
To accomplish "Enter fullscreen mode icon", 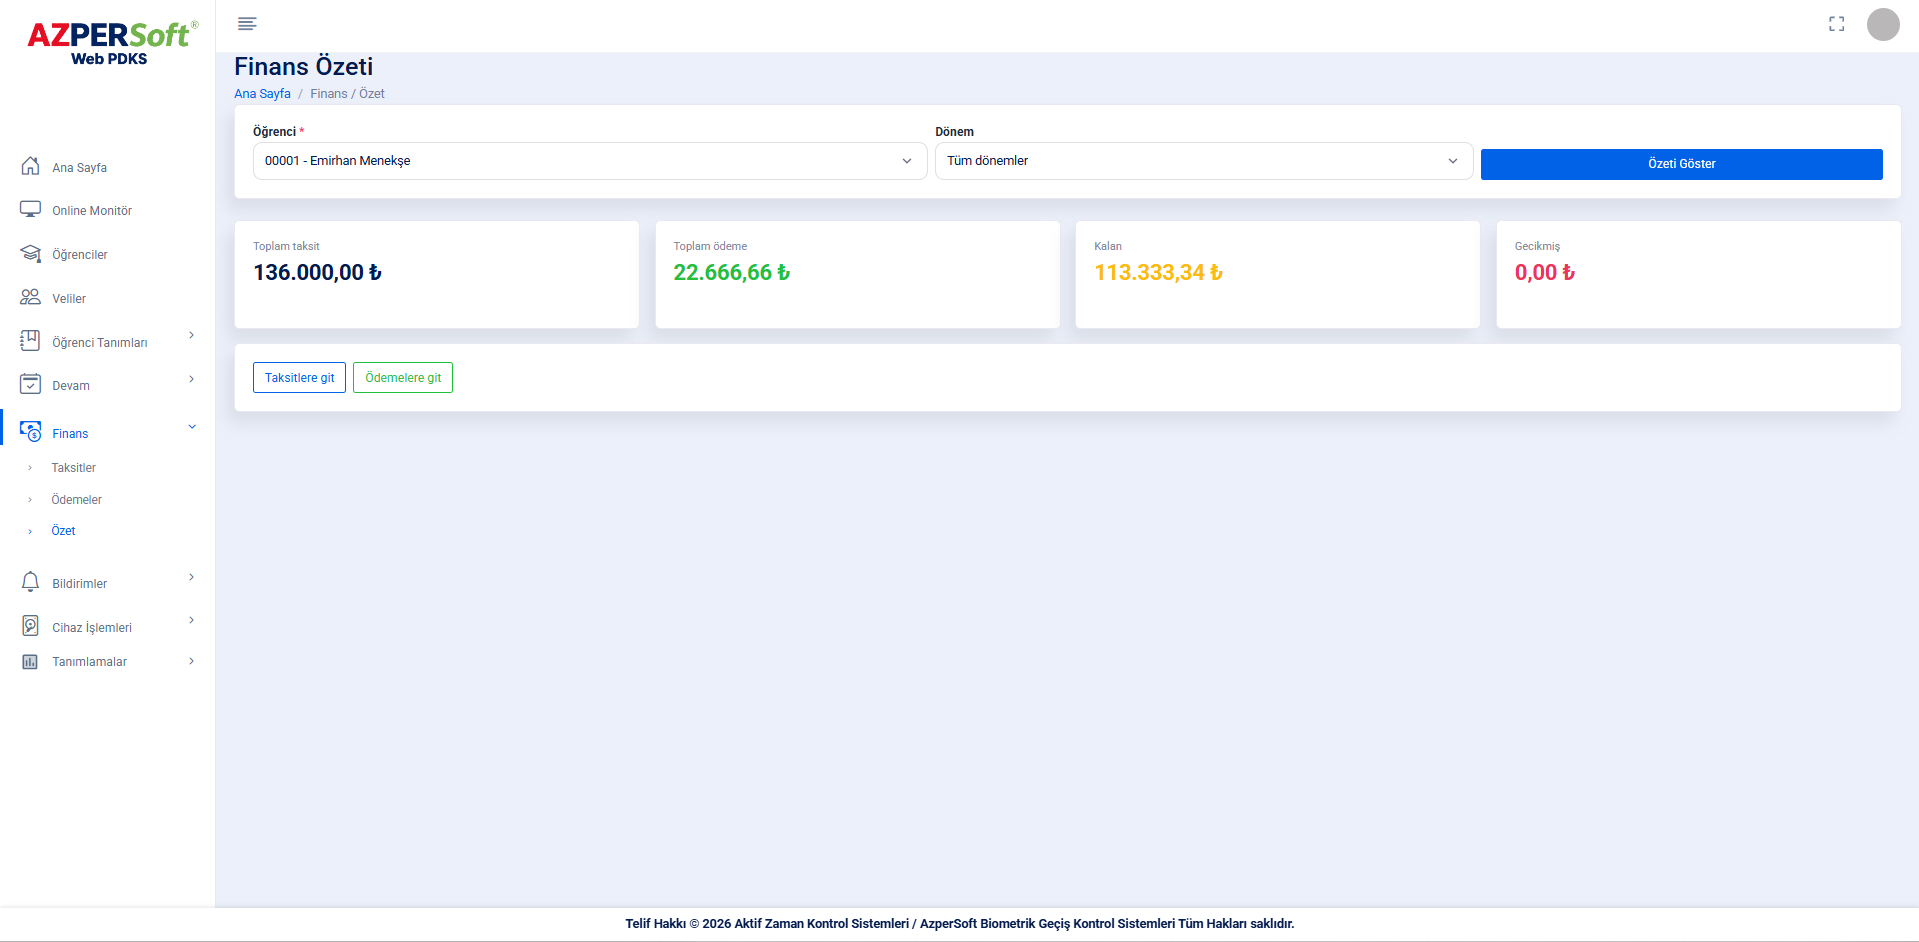I will pos(1836,24).
